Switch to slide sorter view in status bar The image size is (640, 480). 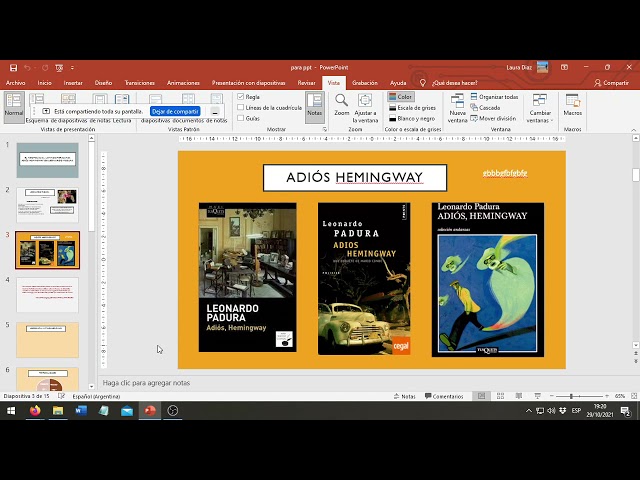tap(500, 396)
